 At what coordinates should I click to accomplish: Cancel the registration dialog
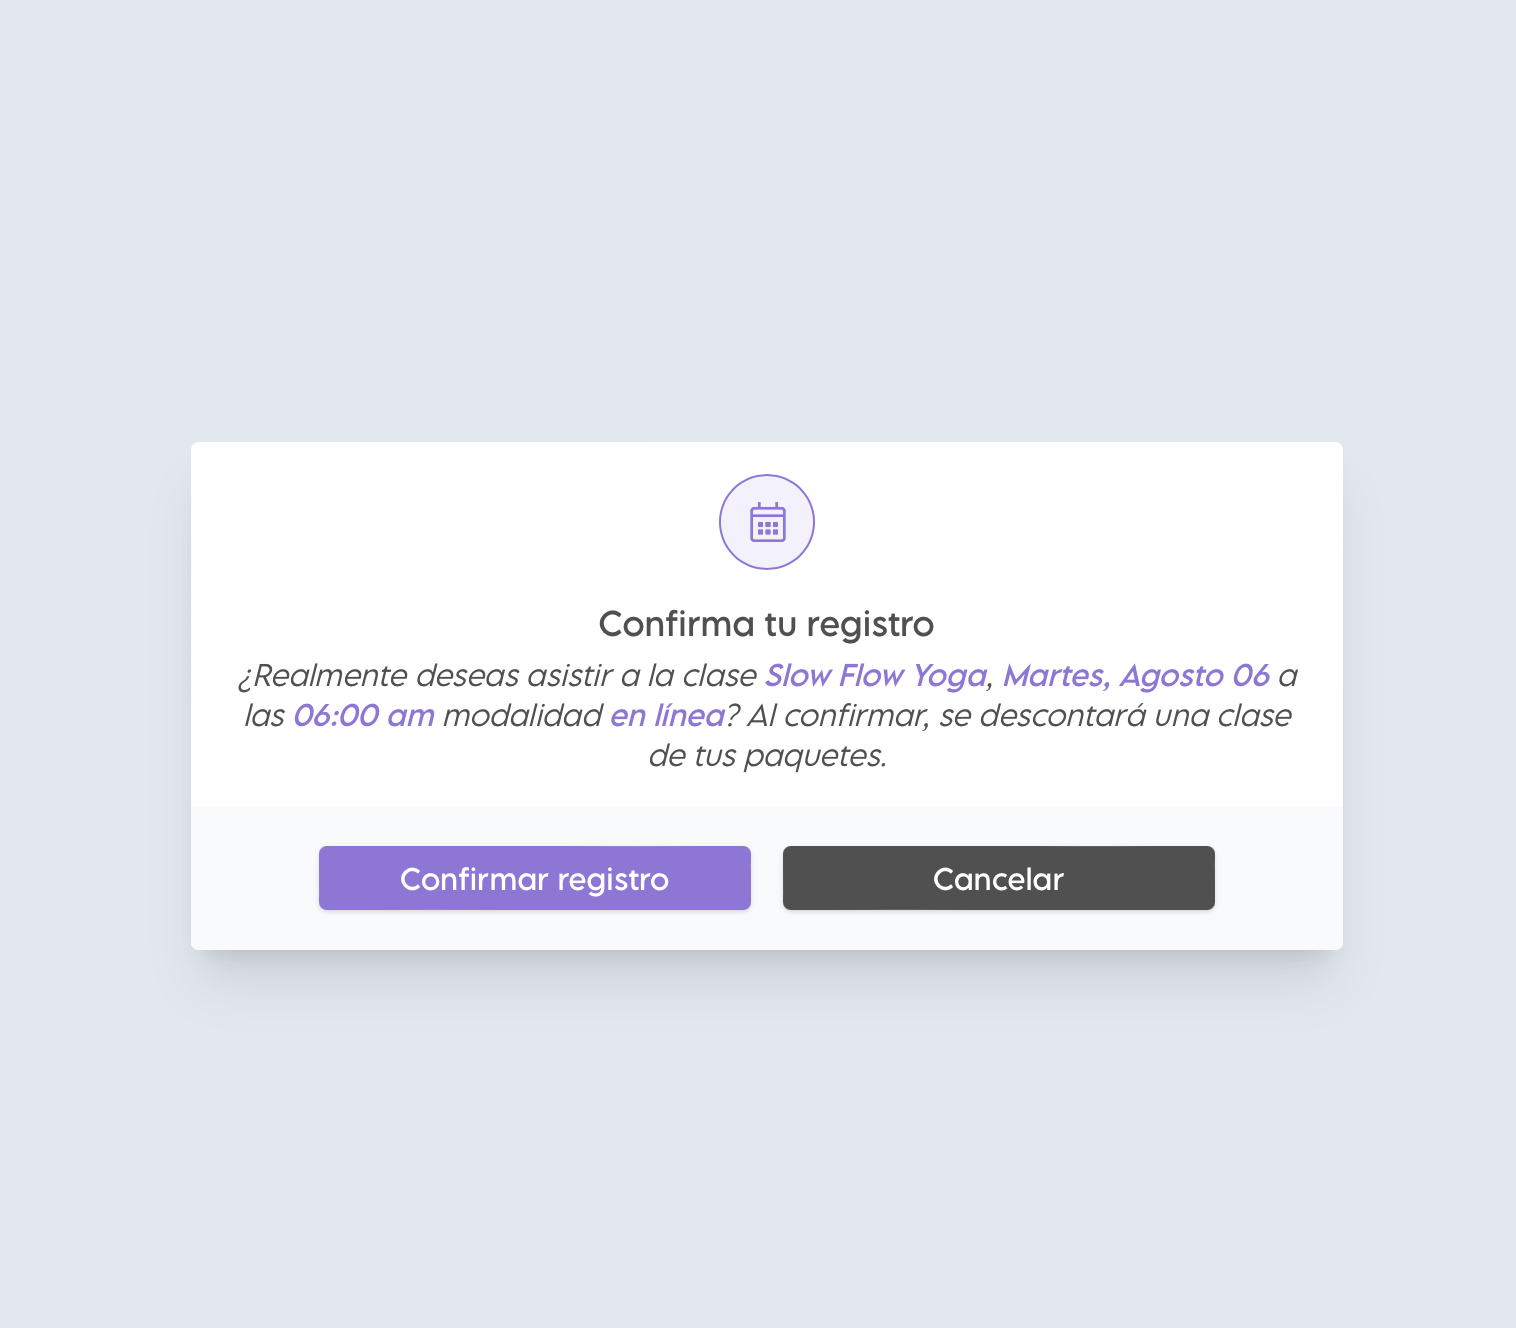click(x=999, y=878)
